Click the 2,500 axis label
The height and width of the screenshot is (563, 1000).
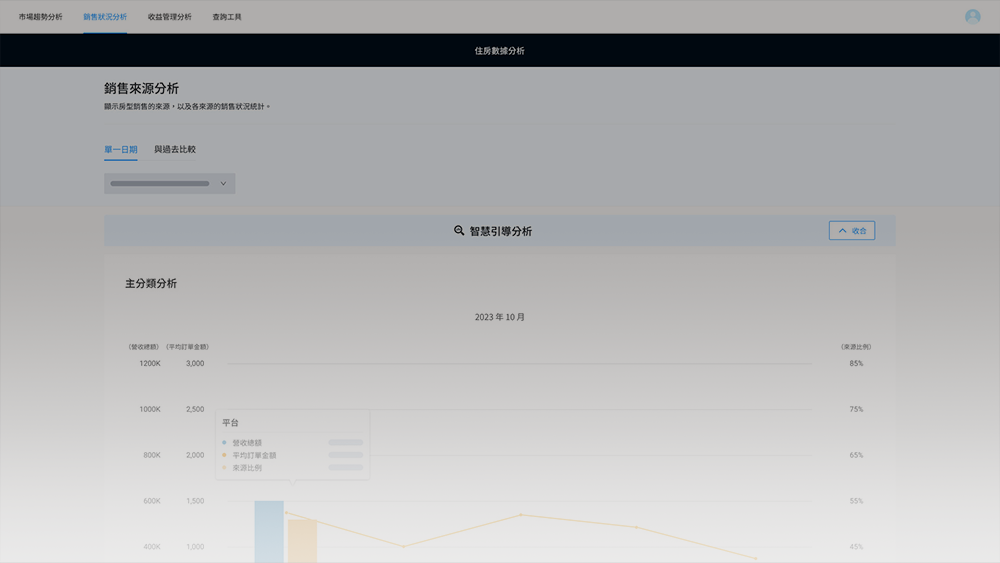[x=195, y=409]
